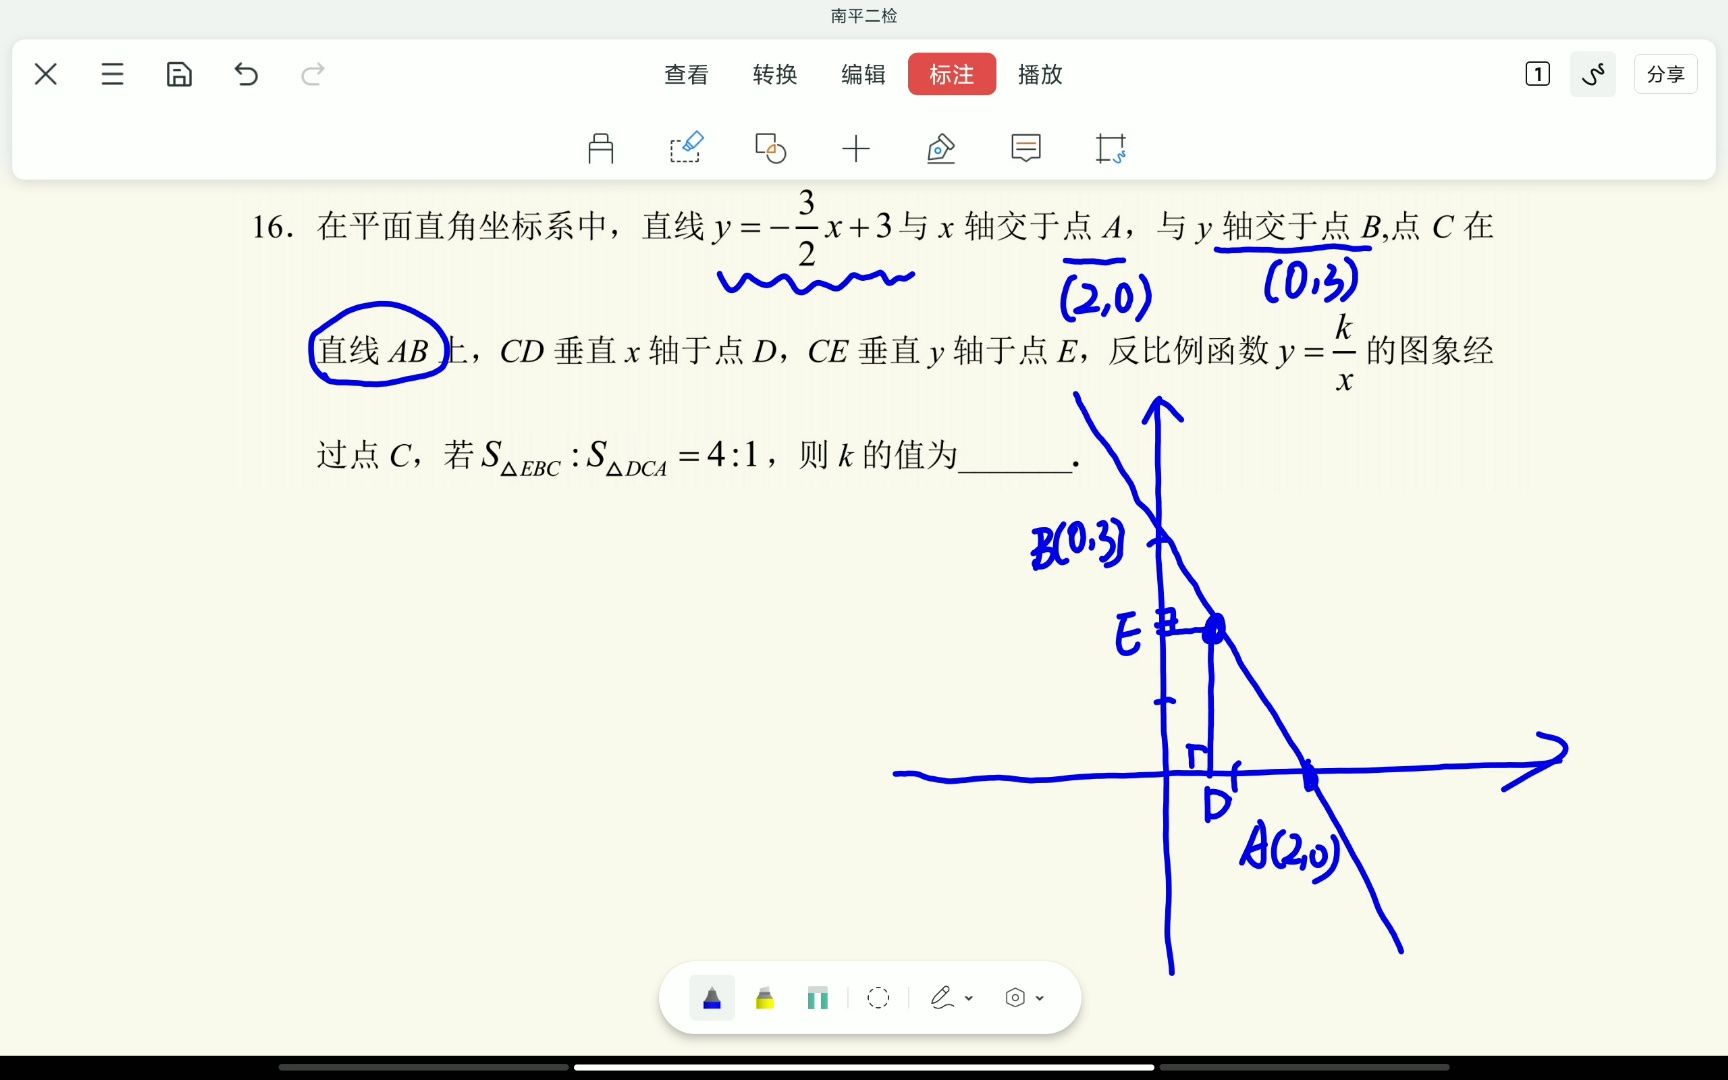Click the 南平二检 document title

(x=864, y=16)
